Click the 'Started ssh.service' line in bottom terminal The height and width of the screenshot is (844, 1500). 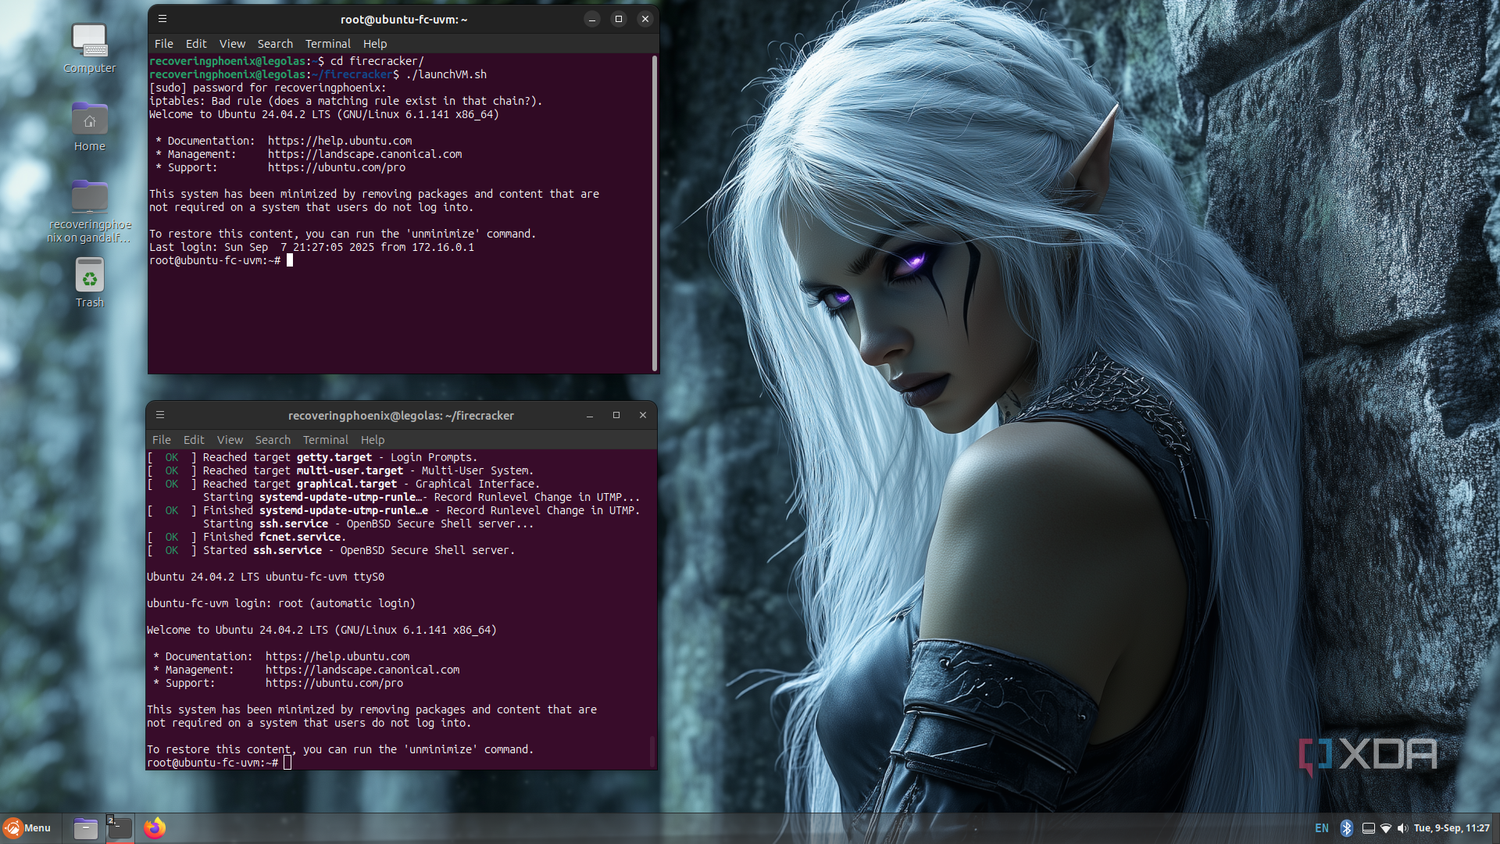click(x=331, y=550)
